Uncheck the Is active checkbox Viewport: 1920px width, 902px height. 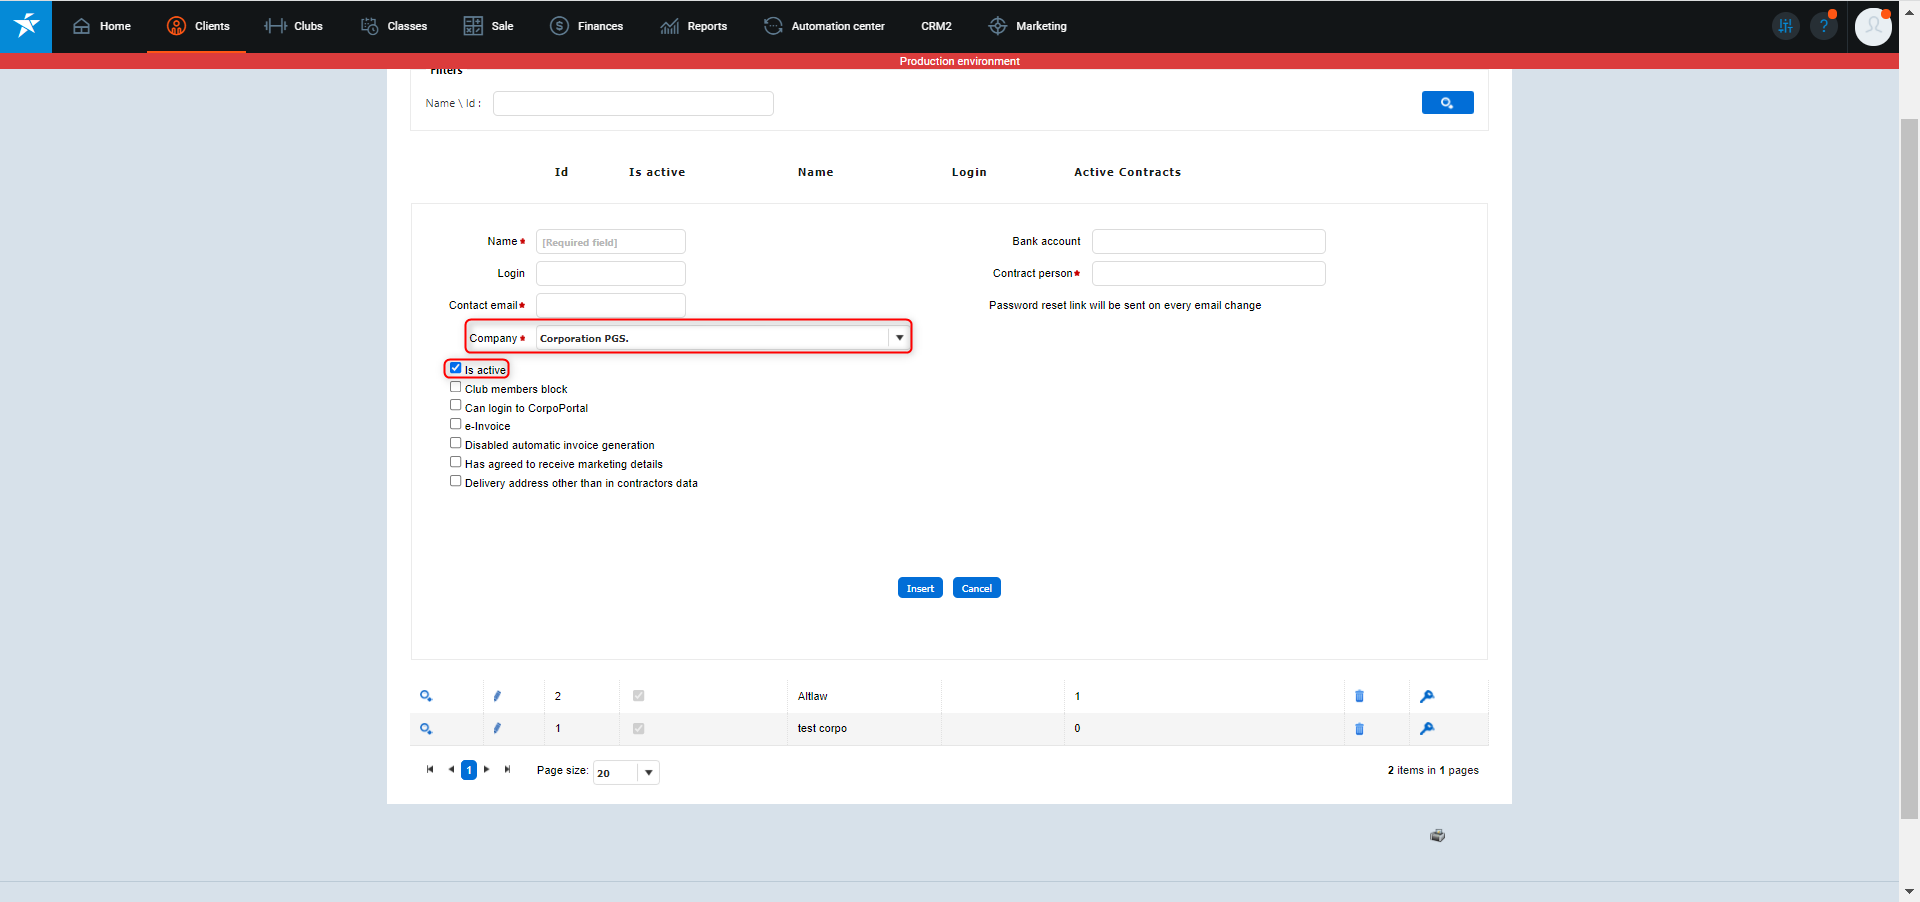coord(456,368)
